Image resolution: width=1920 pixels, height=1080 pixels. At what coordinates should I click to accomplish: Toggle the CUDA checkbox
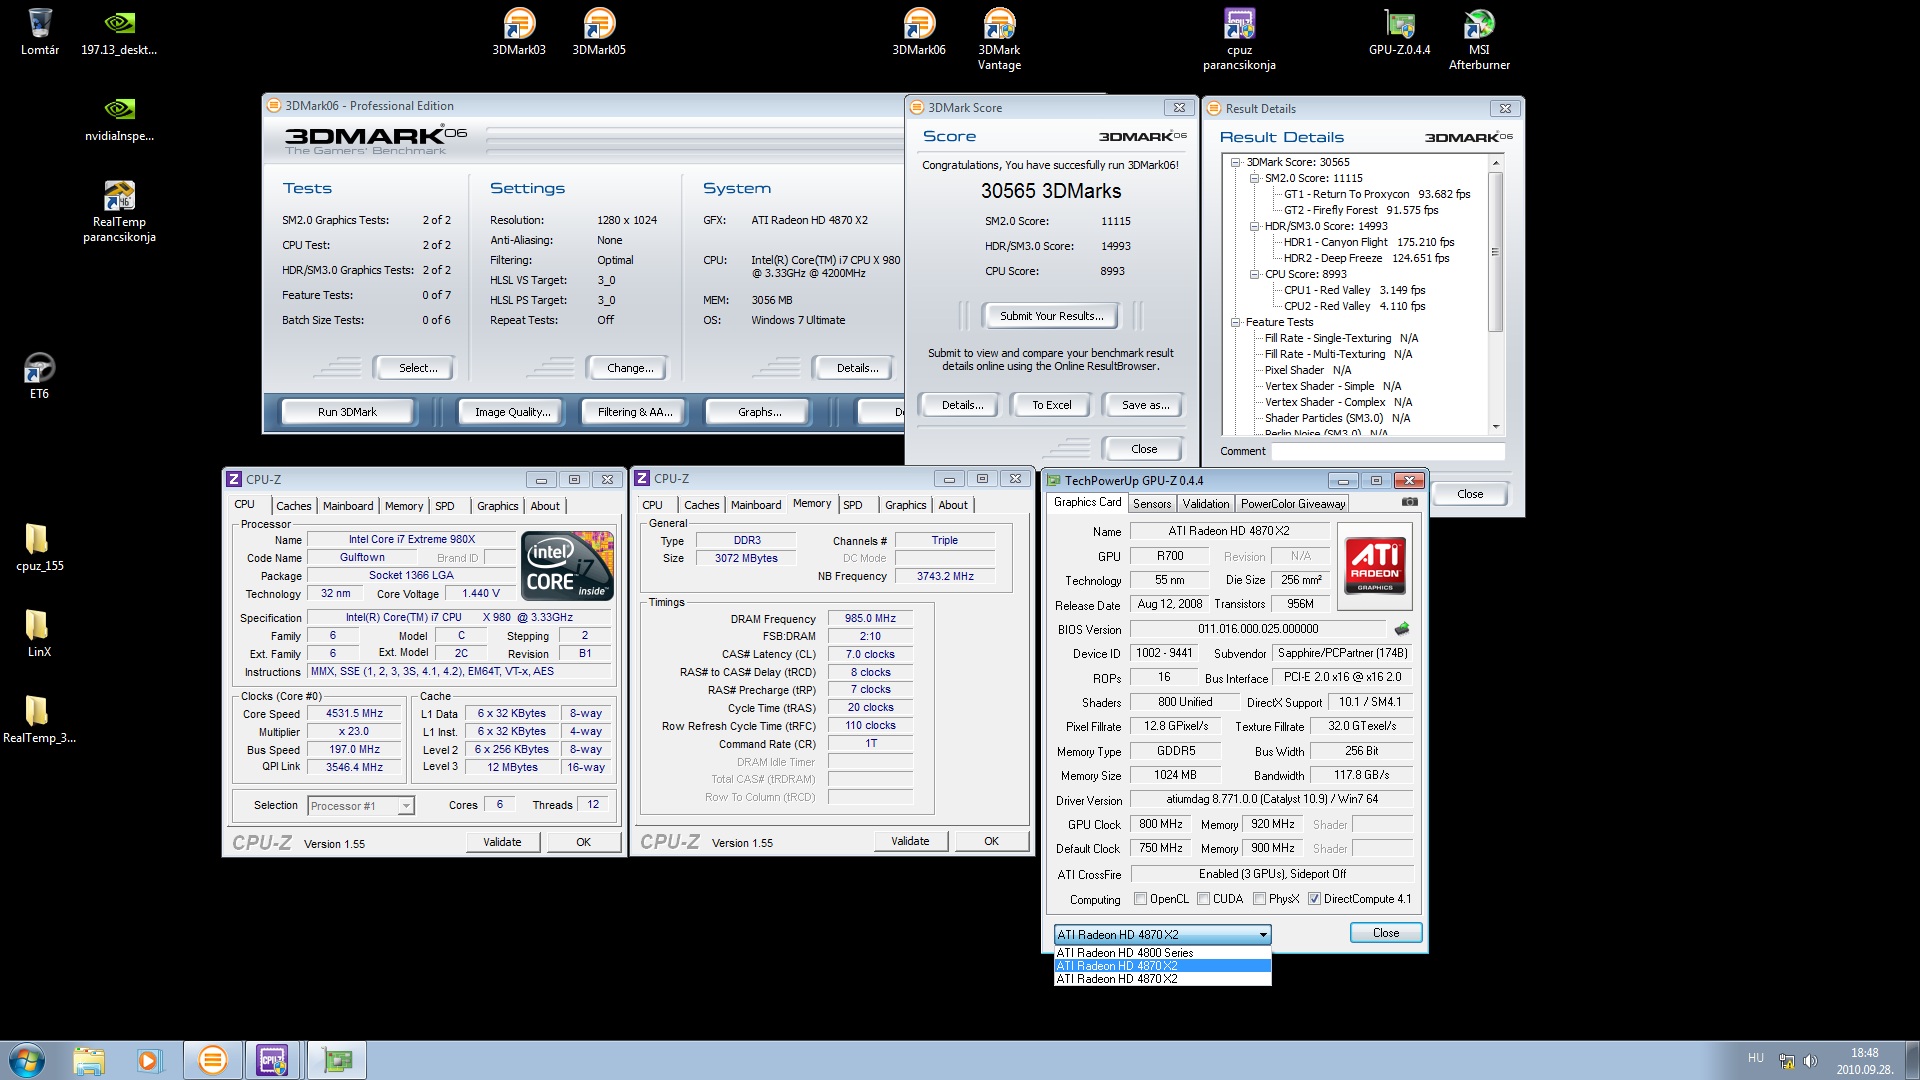(1204, 899)
